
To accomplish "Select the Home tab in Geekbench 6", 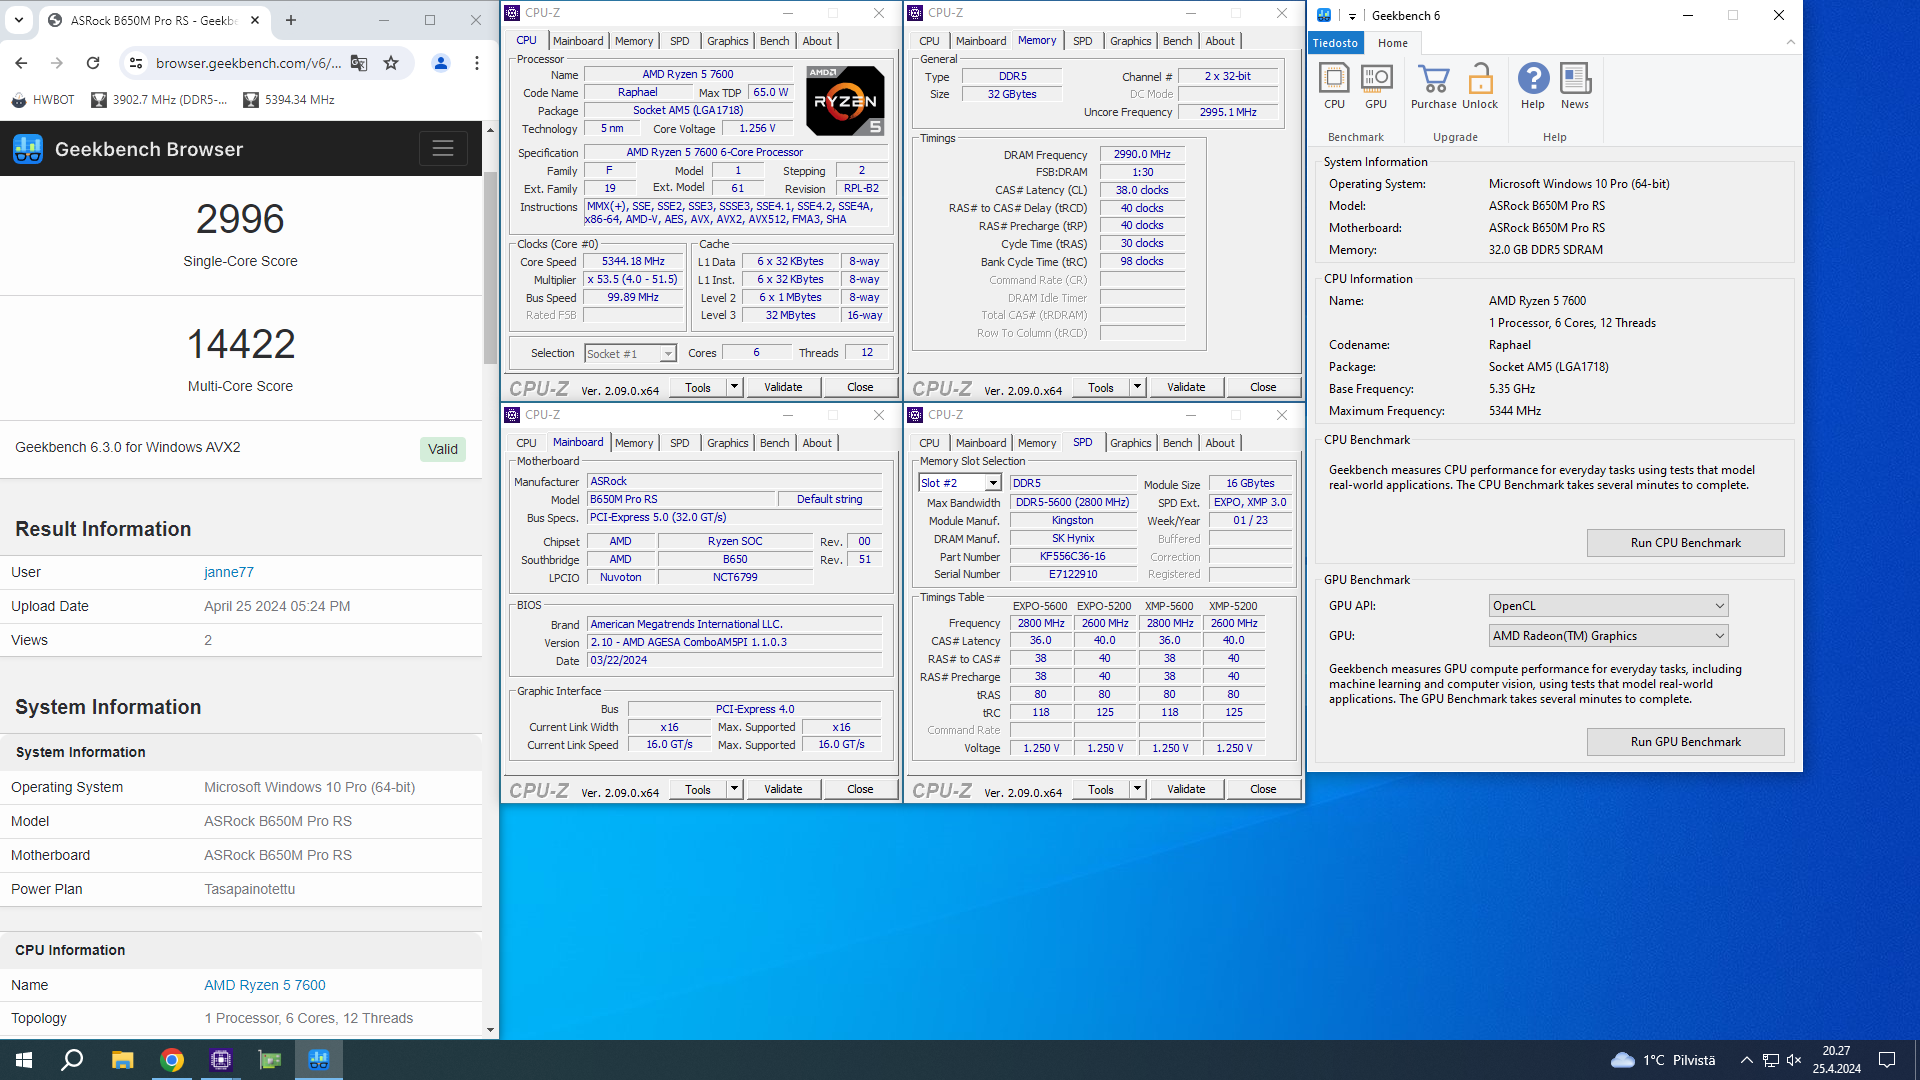I will coord(1392,43).
